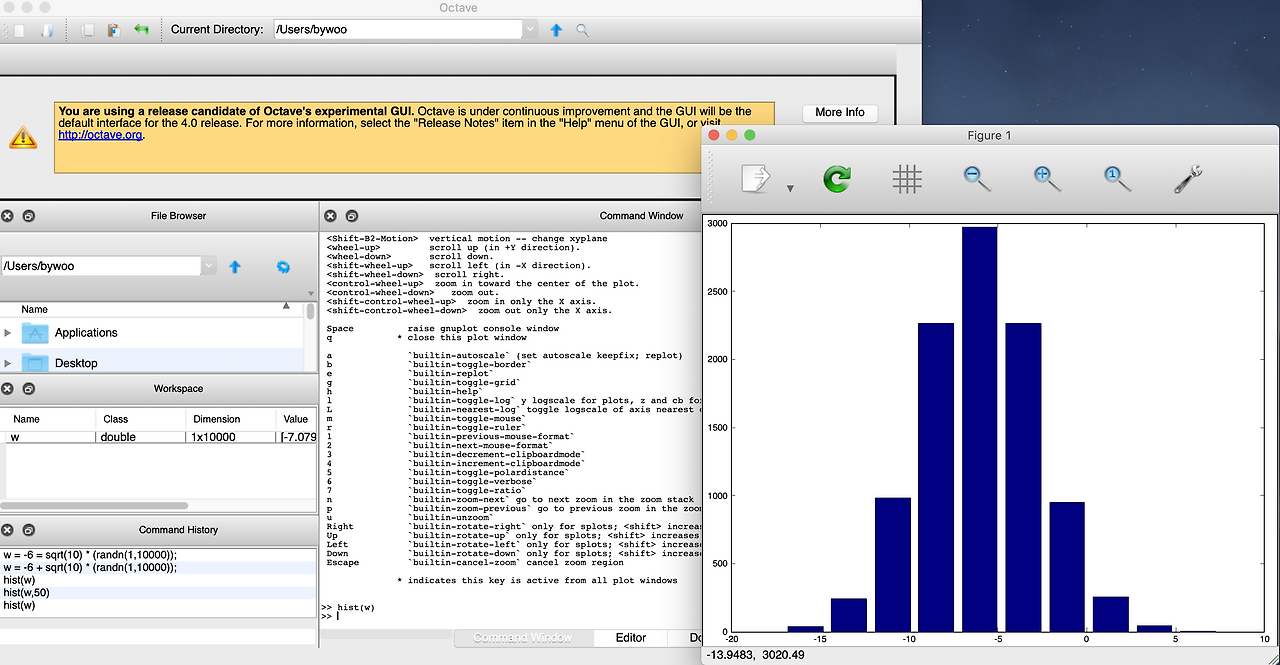Open the File Browser path dropdown

click(x=208, y=267)
